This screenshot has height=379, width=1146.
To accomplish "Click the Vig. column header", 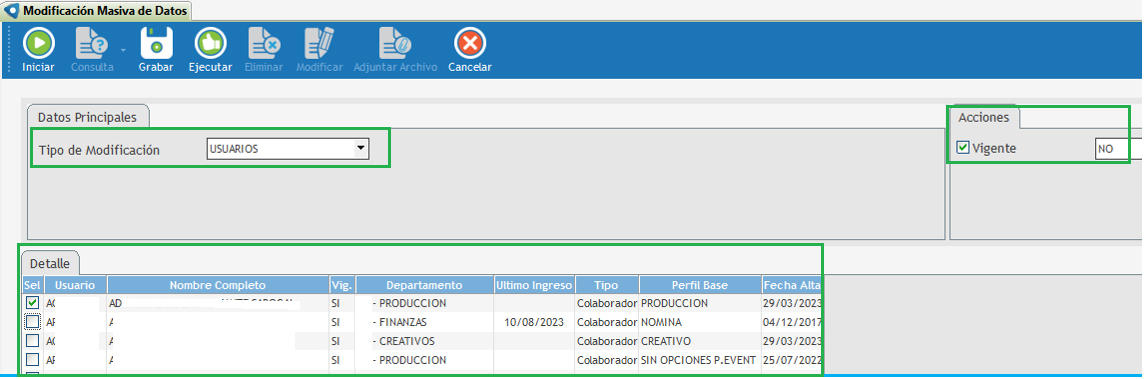I will coord(342,285).
